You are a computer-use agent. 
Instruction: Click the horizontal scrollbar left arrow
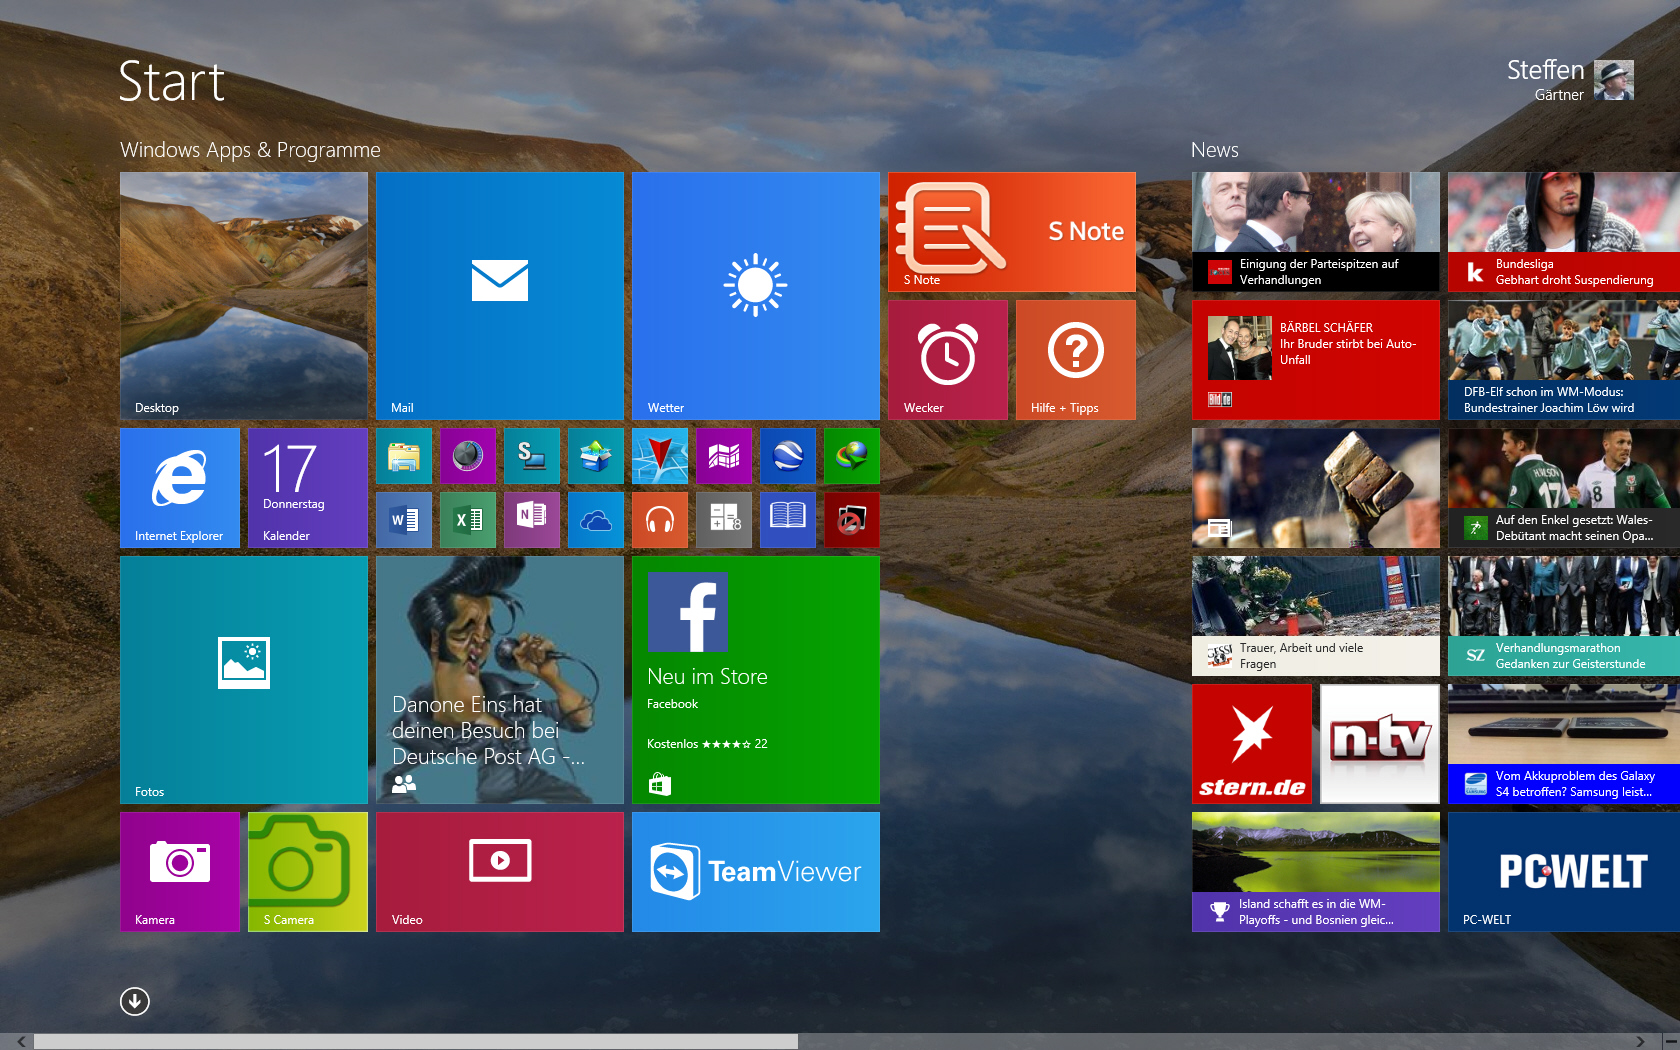(21, 1042)
